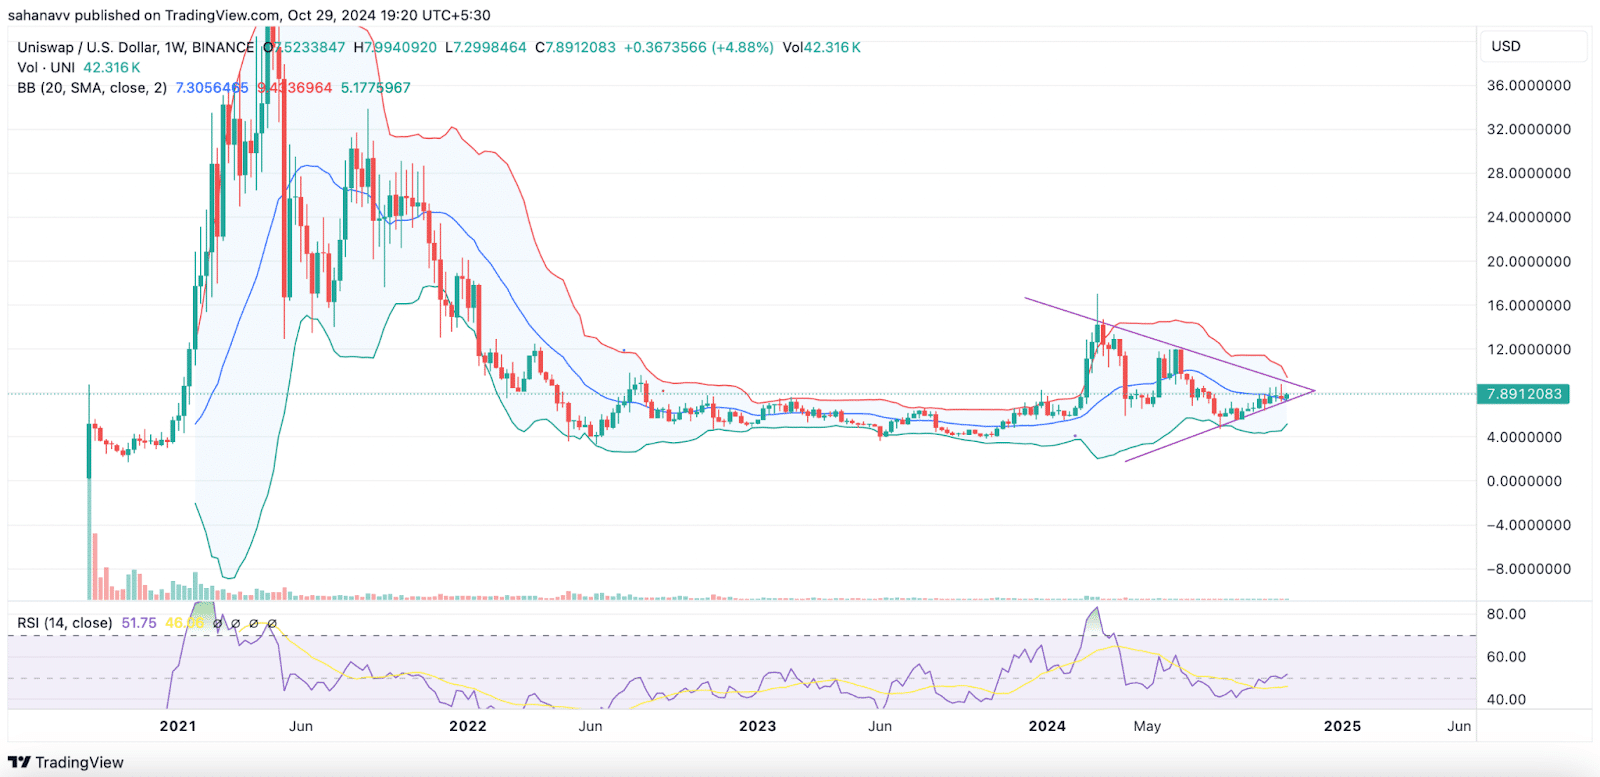Click the H7.9940920 high value

pos(395,47)
